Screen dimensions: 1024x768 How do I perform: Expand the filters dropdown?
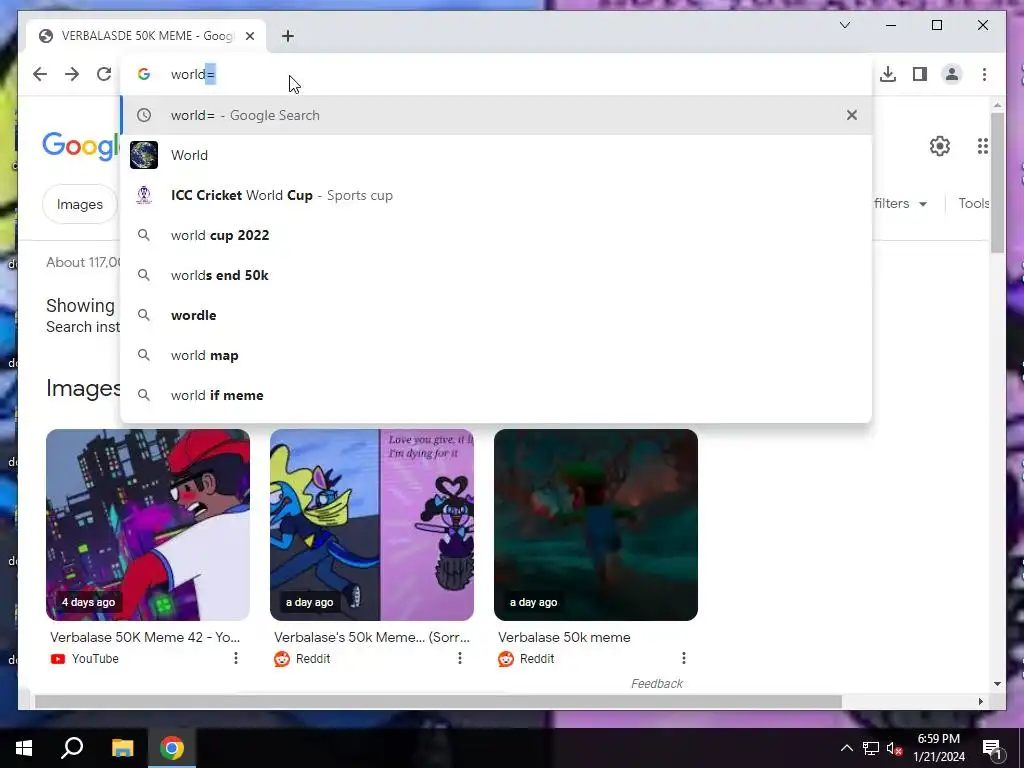[901, 204]
